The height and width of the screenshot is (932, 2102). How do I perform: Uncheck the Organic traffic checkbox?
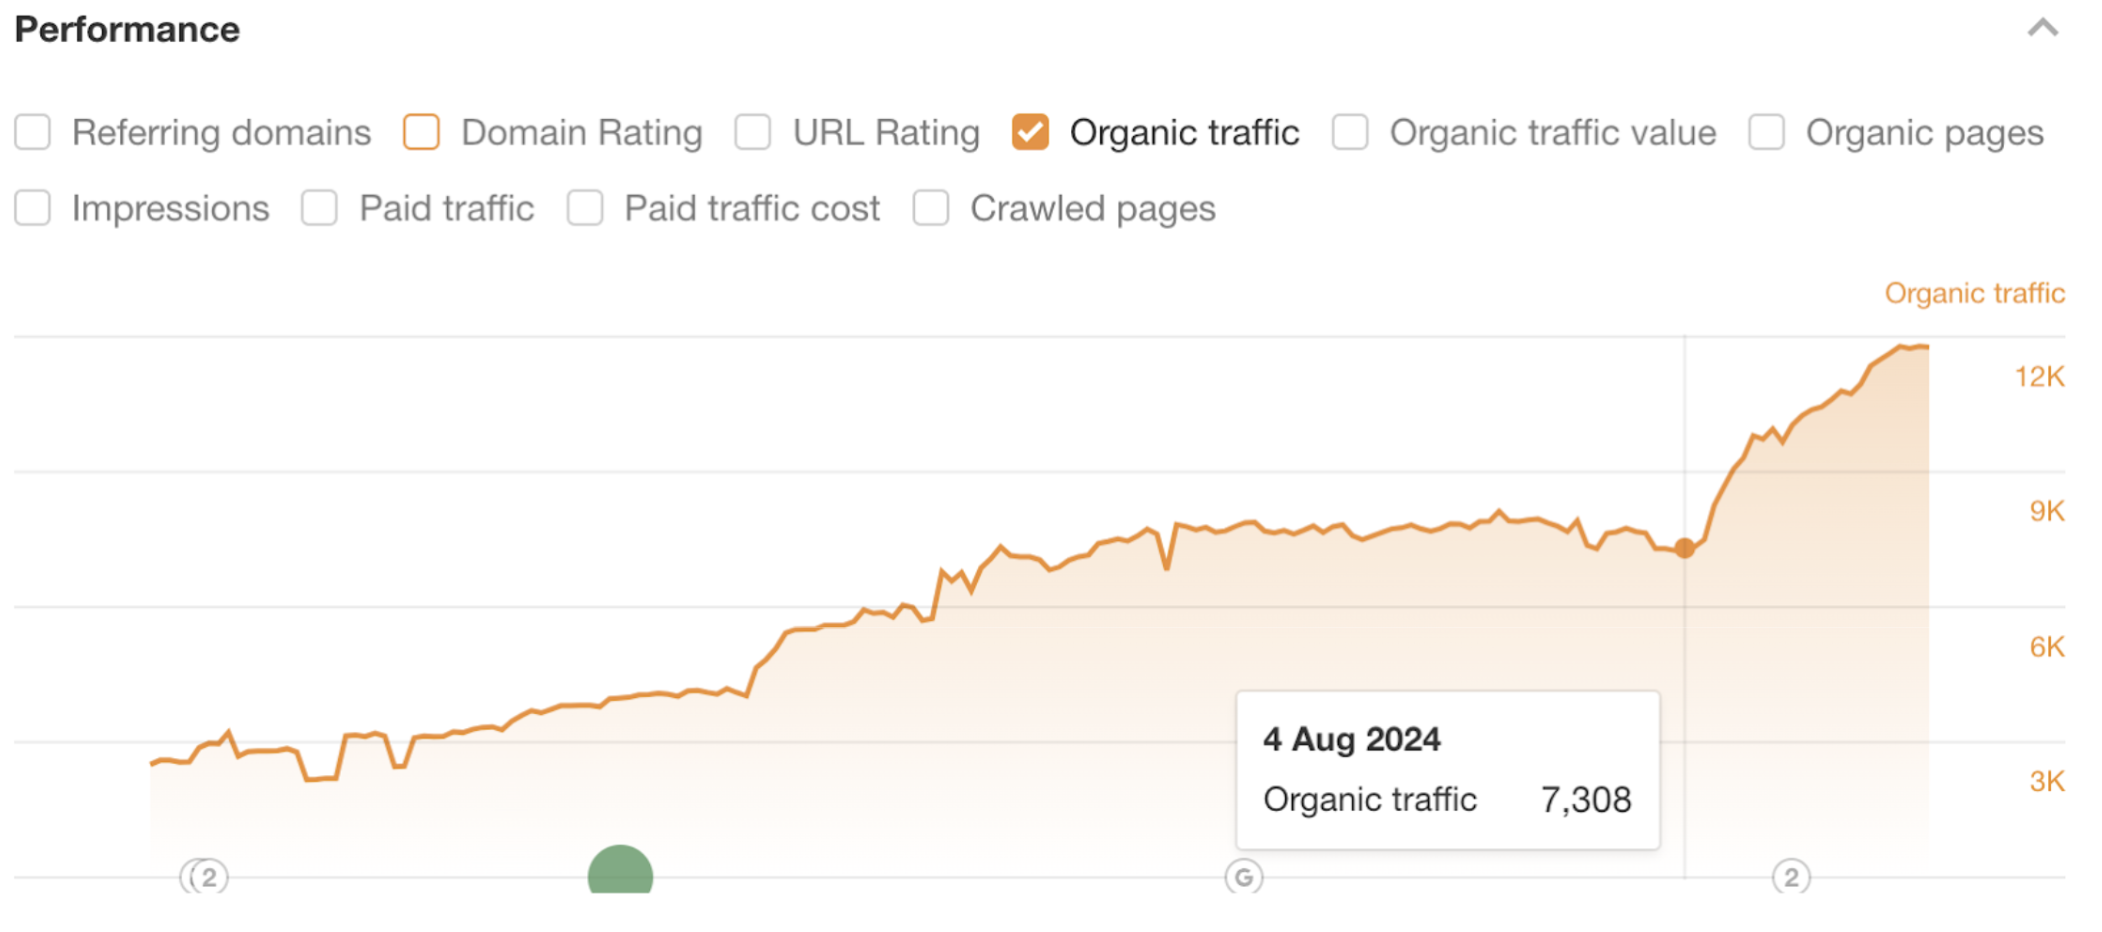click(1030, 132)
